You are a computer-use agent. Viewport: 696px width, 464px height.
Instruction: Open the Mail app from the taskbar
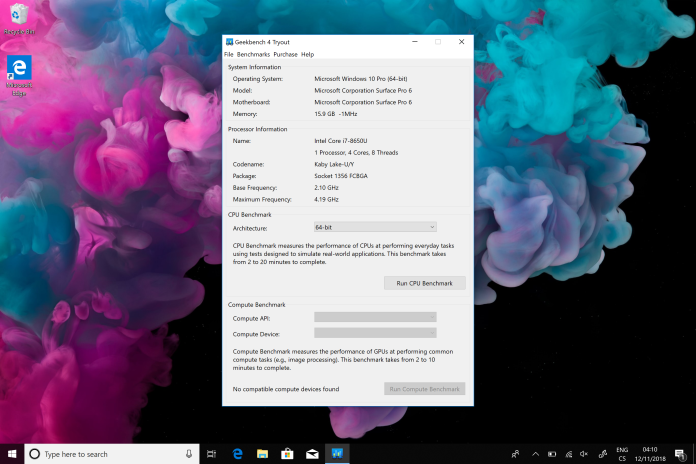pos(312,454)
